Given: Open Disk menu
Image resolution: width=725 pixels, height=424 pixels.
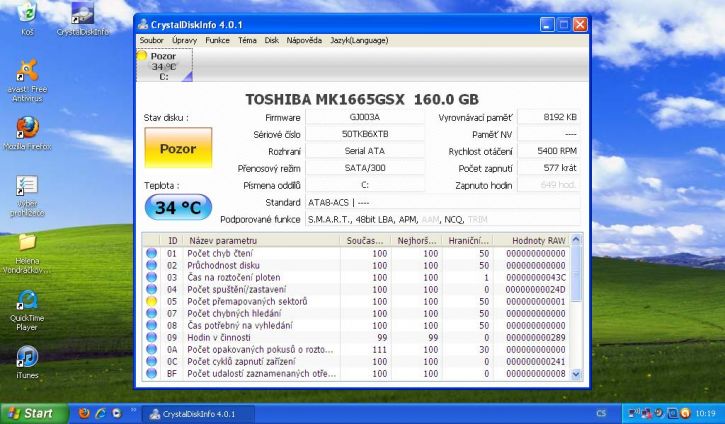Looking at the screenshot, I should [x=271, y=40].
